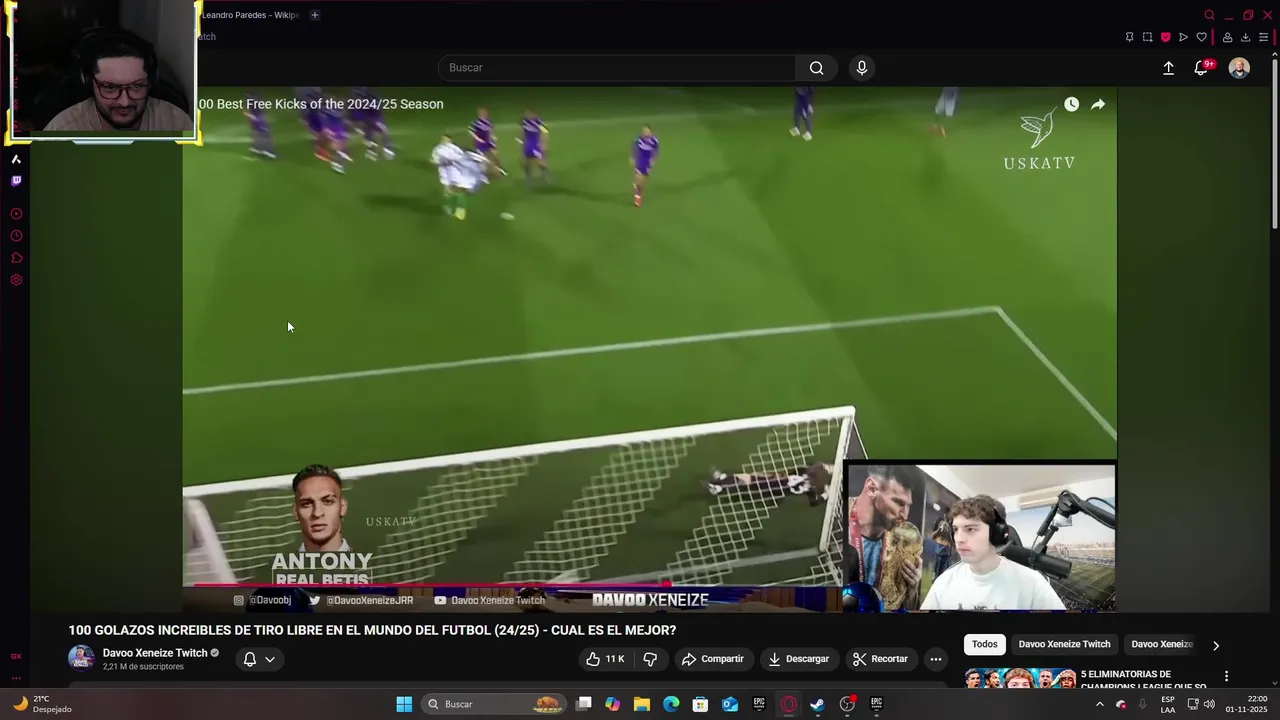The height and width of the screenshot is (720, 1280).
Task: Click the 5 Eliminatorias video thumbnail
Action: pos(1020,679)
